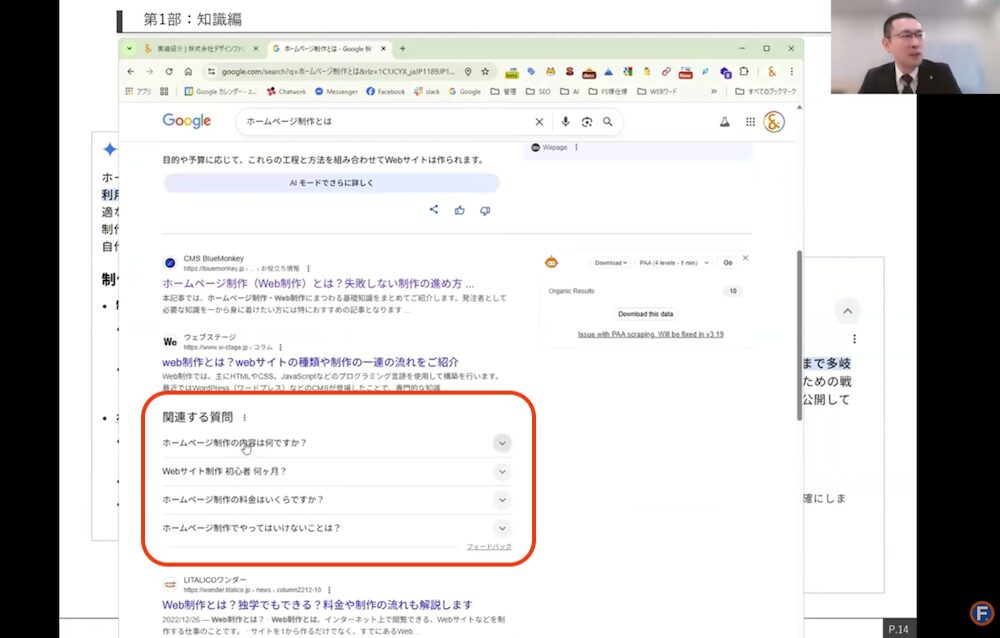Image resolution: width=1000 pixels, height=638 pixels.
Task: Click the share icon below the AI overview
Action: coord(433,209)
